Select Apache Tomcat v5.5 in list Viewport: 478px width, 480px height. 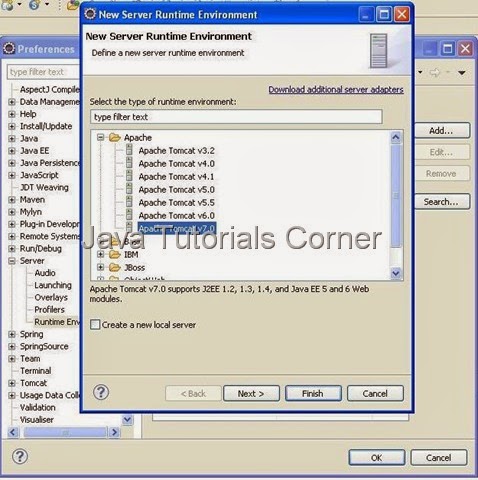[x=176, y=203]
